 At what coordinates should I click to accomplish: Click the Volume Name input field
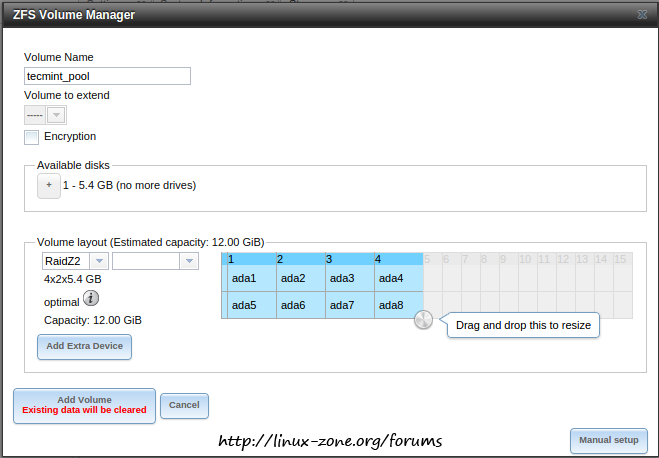coord(107,76)
